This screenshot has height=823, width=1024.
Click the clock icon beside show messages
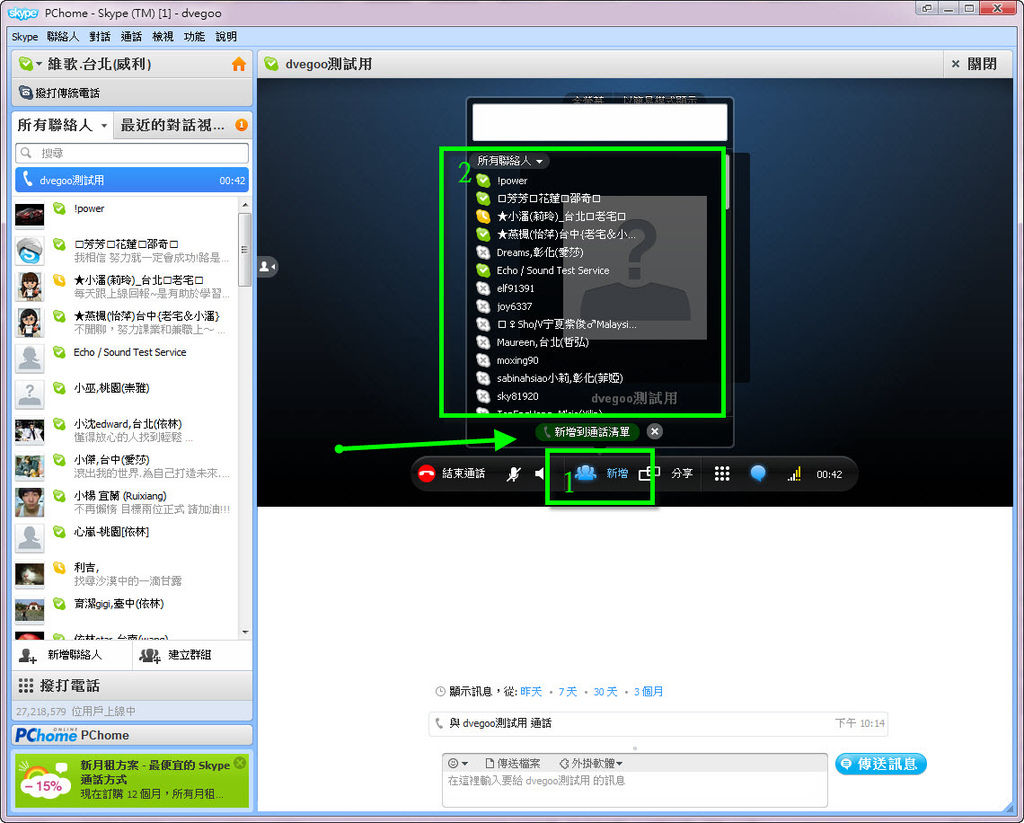coord(440,692)
